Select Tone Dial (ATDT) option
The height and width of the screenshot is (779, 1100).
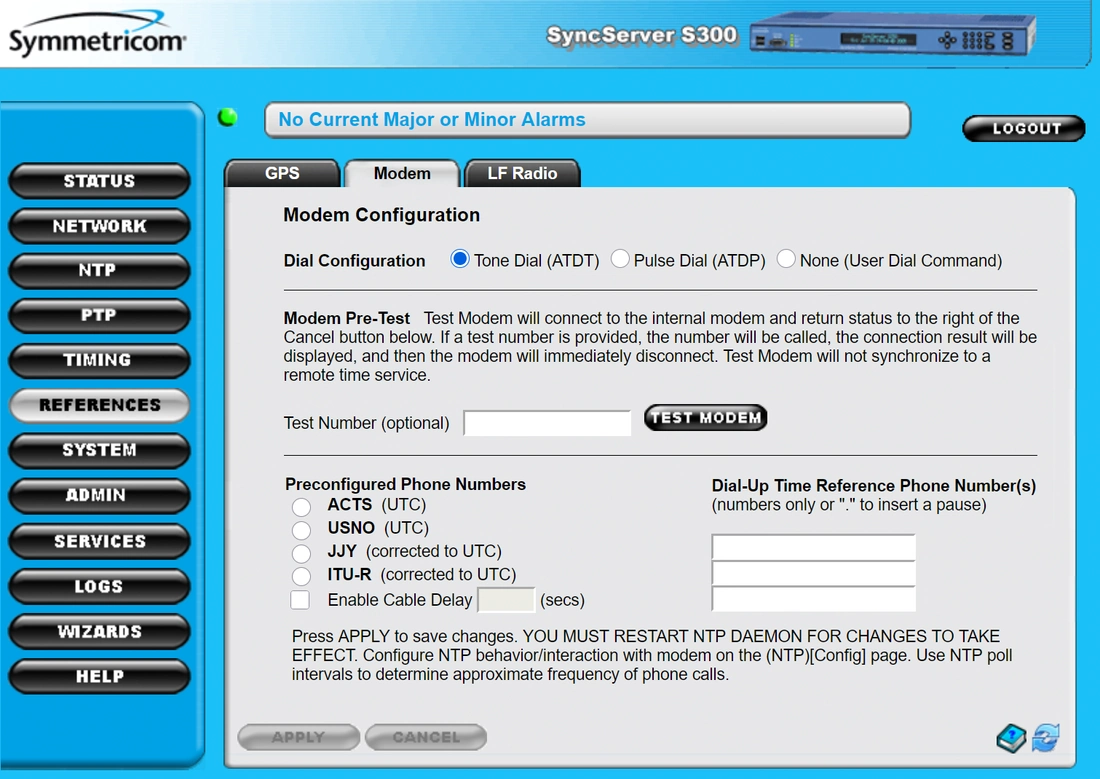pyautogui.click(x=460, y=259)
